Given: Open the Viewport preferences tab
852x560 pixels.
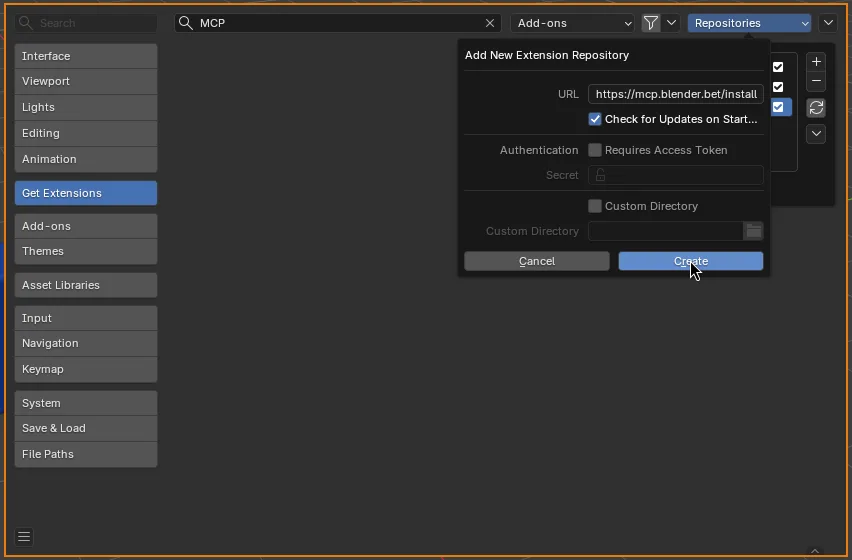Looking at the screenshot, I should (x=86, y=81).
